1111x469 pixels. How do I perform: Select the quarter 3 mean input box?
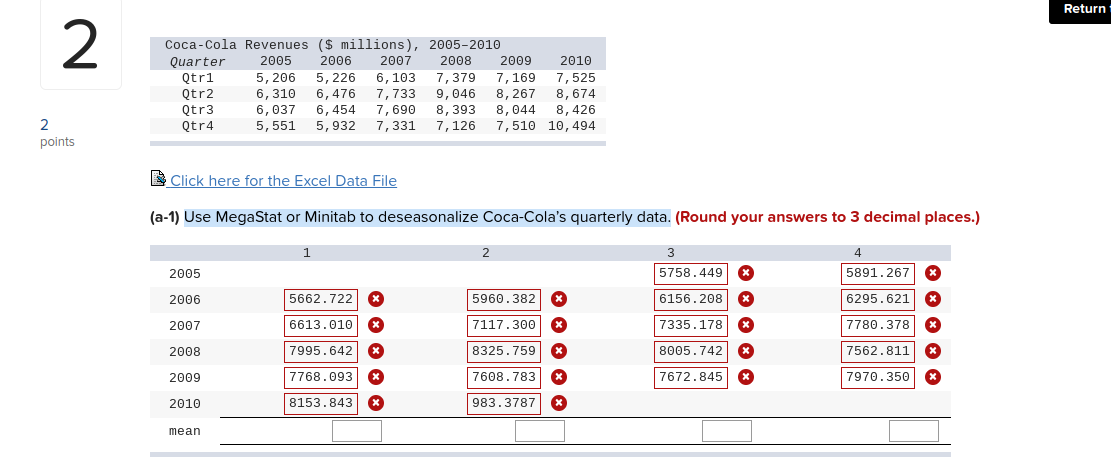727,431
